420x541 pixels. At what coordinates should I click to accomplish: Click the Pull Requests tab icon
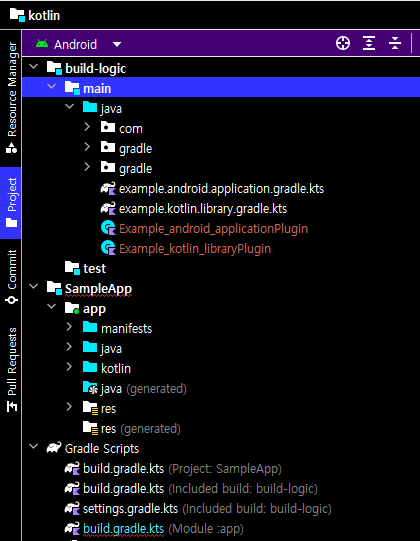point(12,406)
